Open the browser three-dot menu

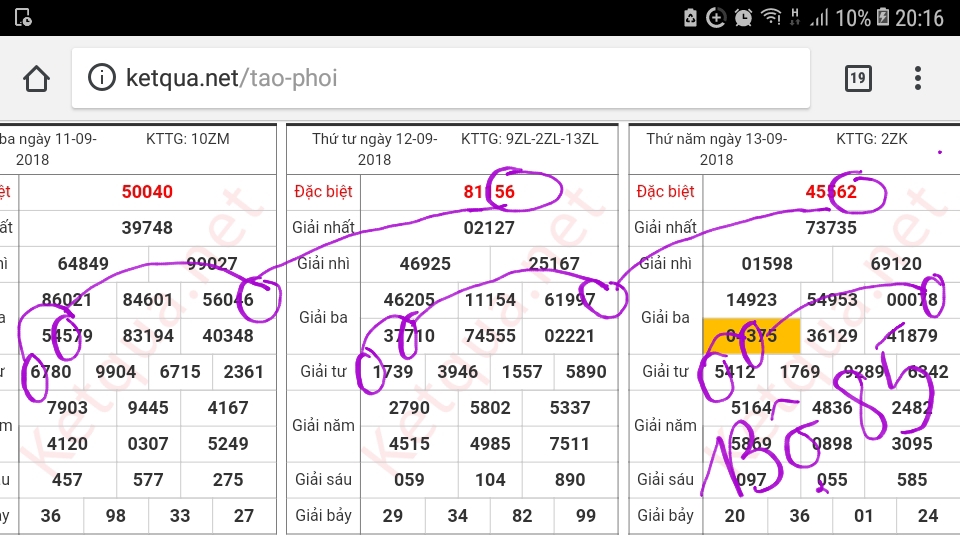[918, 78]
